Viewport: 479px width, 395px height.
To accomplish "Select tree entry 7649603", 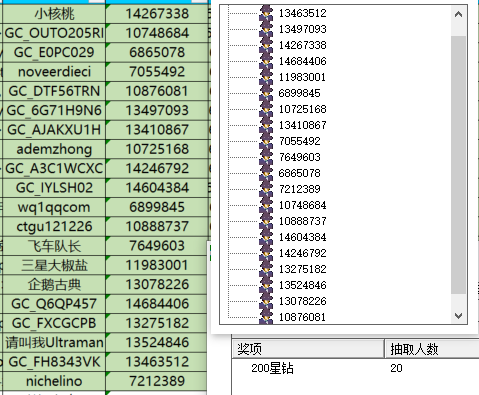I will [299, 157].
